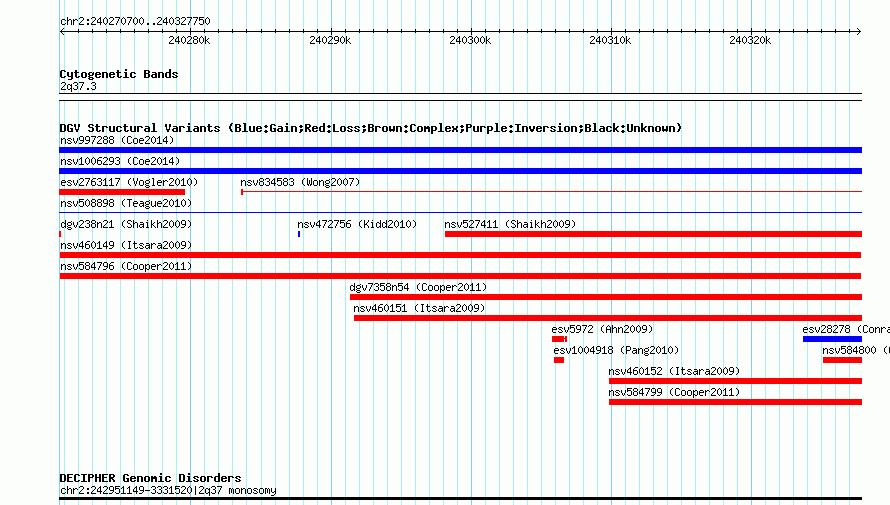Screen dimensions: 890x505
Task: Select the dgv7358n54 (Cooper2011) red bar
Action: coord(606,297)
